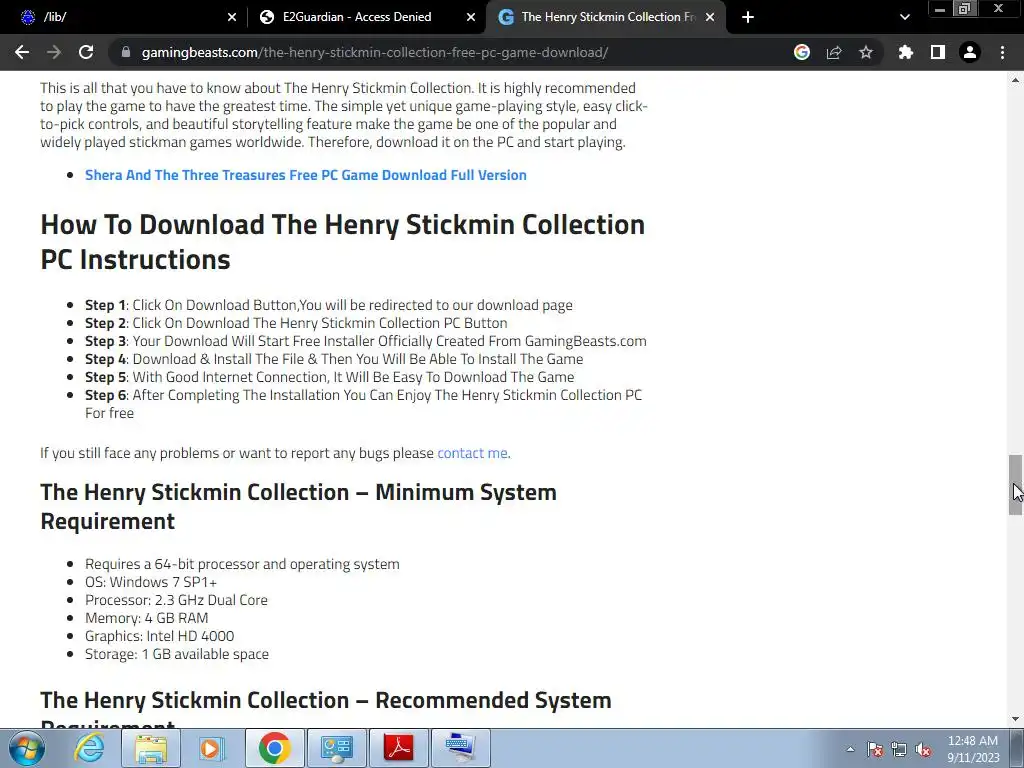The image size is (1024, 768).
Task: Click the Step 5 instruction line
Action: (x=330, y=377)
